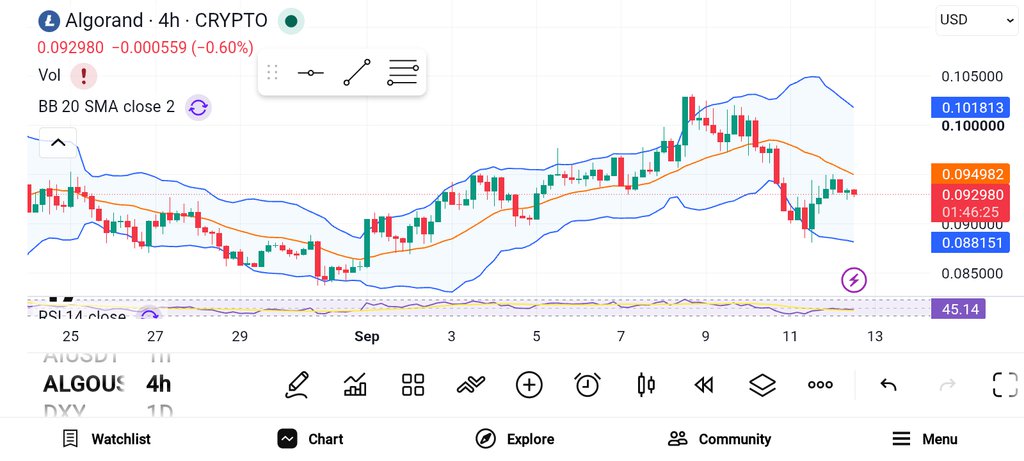Tap the add symbol plus icon
The width and height of the screenshot is (1024, 461).
tap(529, 385)
